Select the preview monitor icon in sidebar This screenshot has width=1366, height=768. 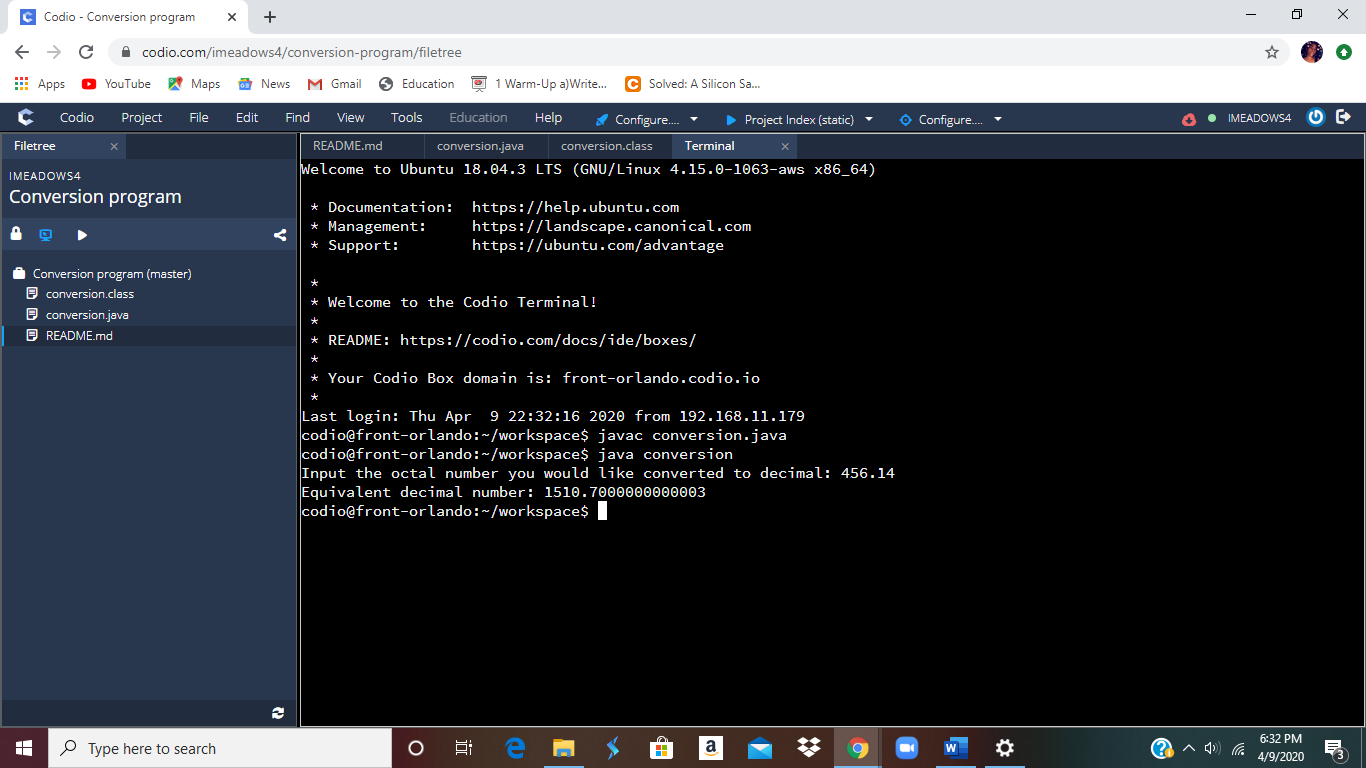coord(45,235)
